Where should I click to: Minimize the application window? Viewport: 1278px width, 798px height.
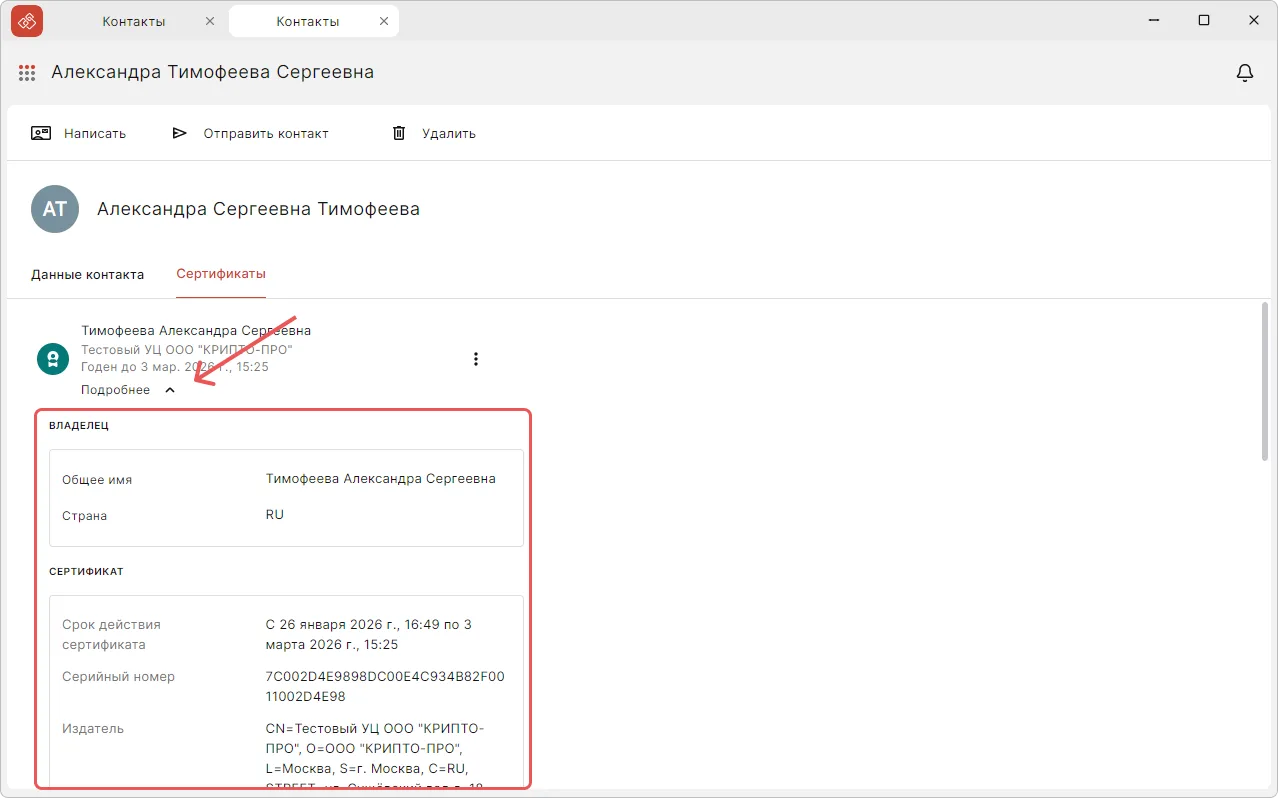click(x=1156, y=21)
